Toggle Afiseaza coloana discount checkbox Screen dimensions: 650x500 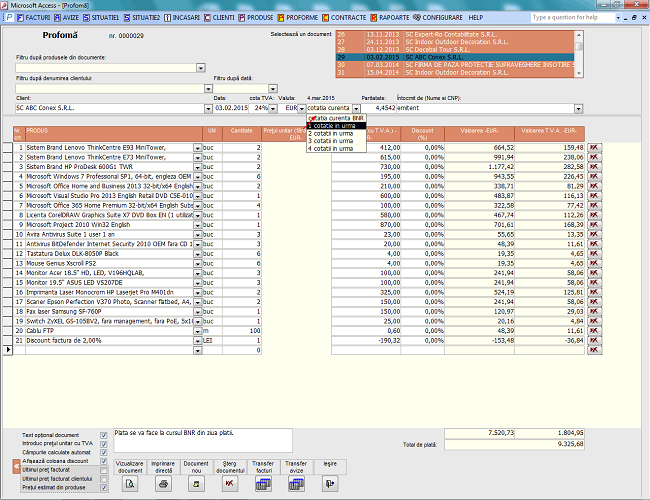coord(104,461)
